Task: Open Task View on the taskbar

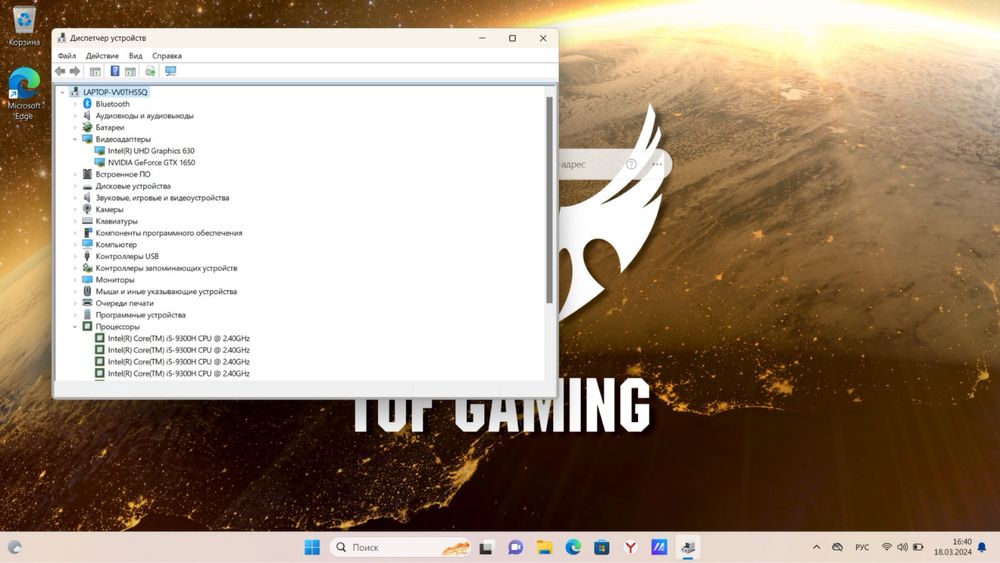Action: tap(487, 547)
